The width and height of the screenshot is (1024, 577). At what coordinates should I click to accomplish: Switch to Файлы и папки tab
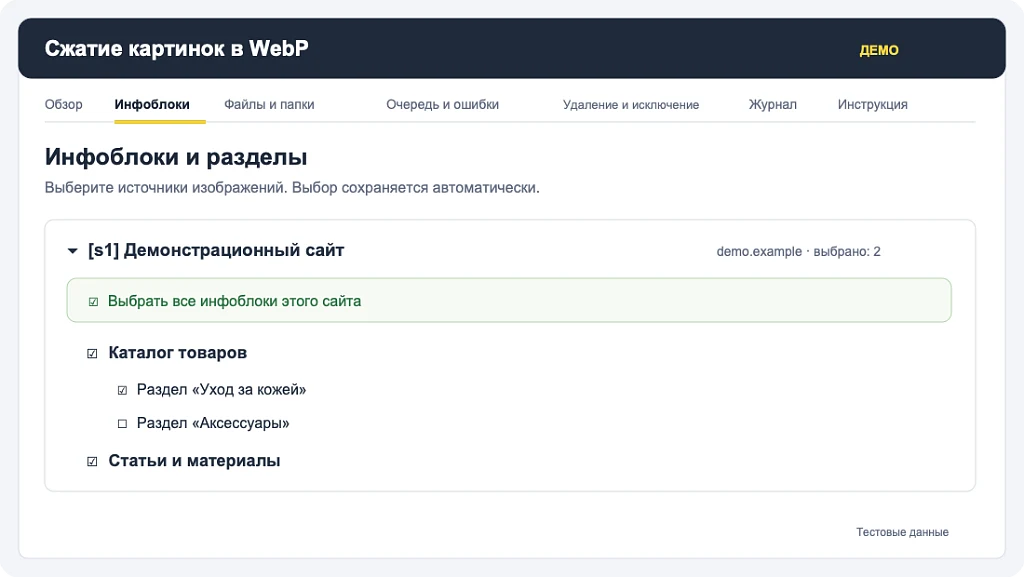(269, 104)
